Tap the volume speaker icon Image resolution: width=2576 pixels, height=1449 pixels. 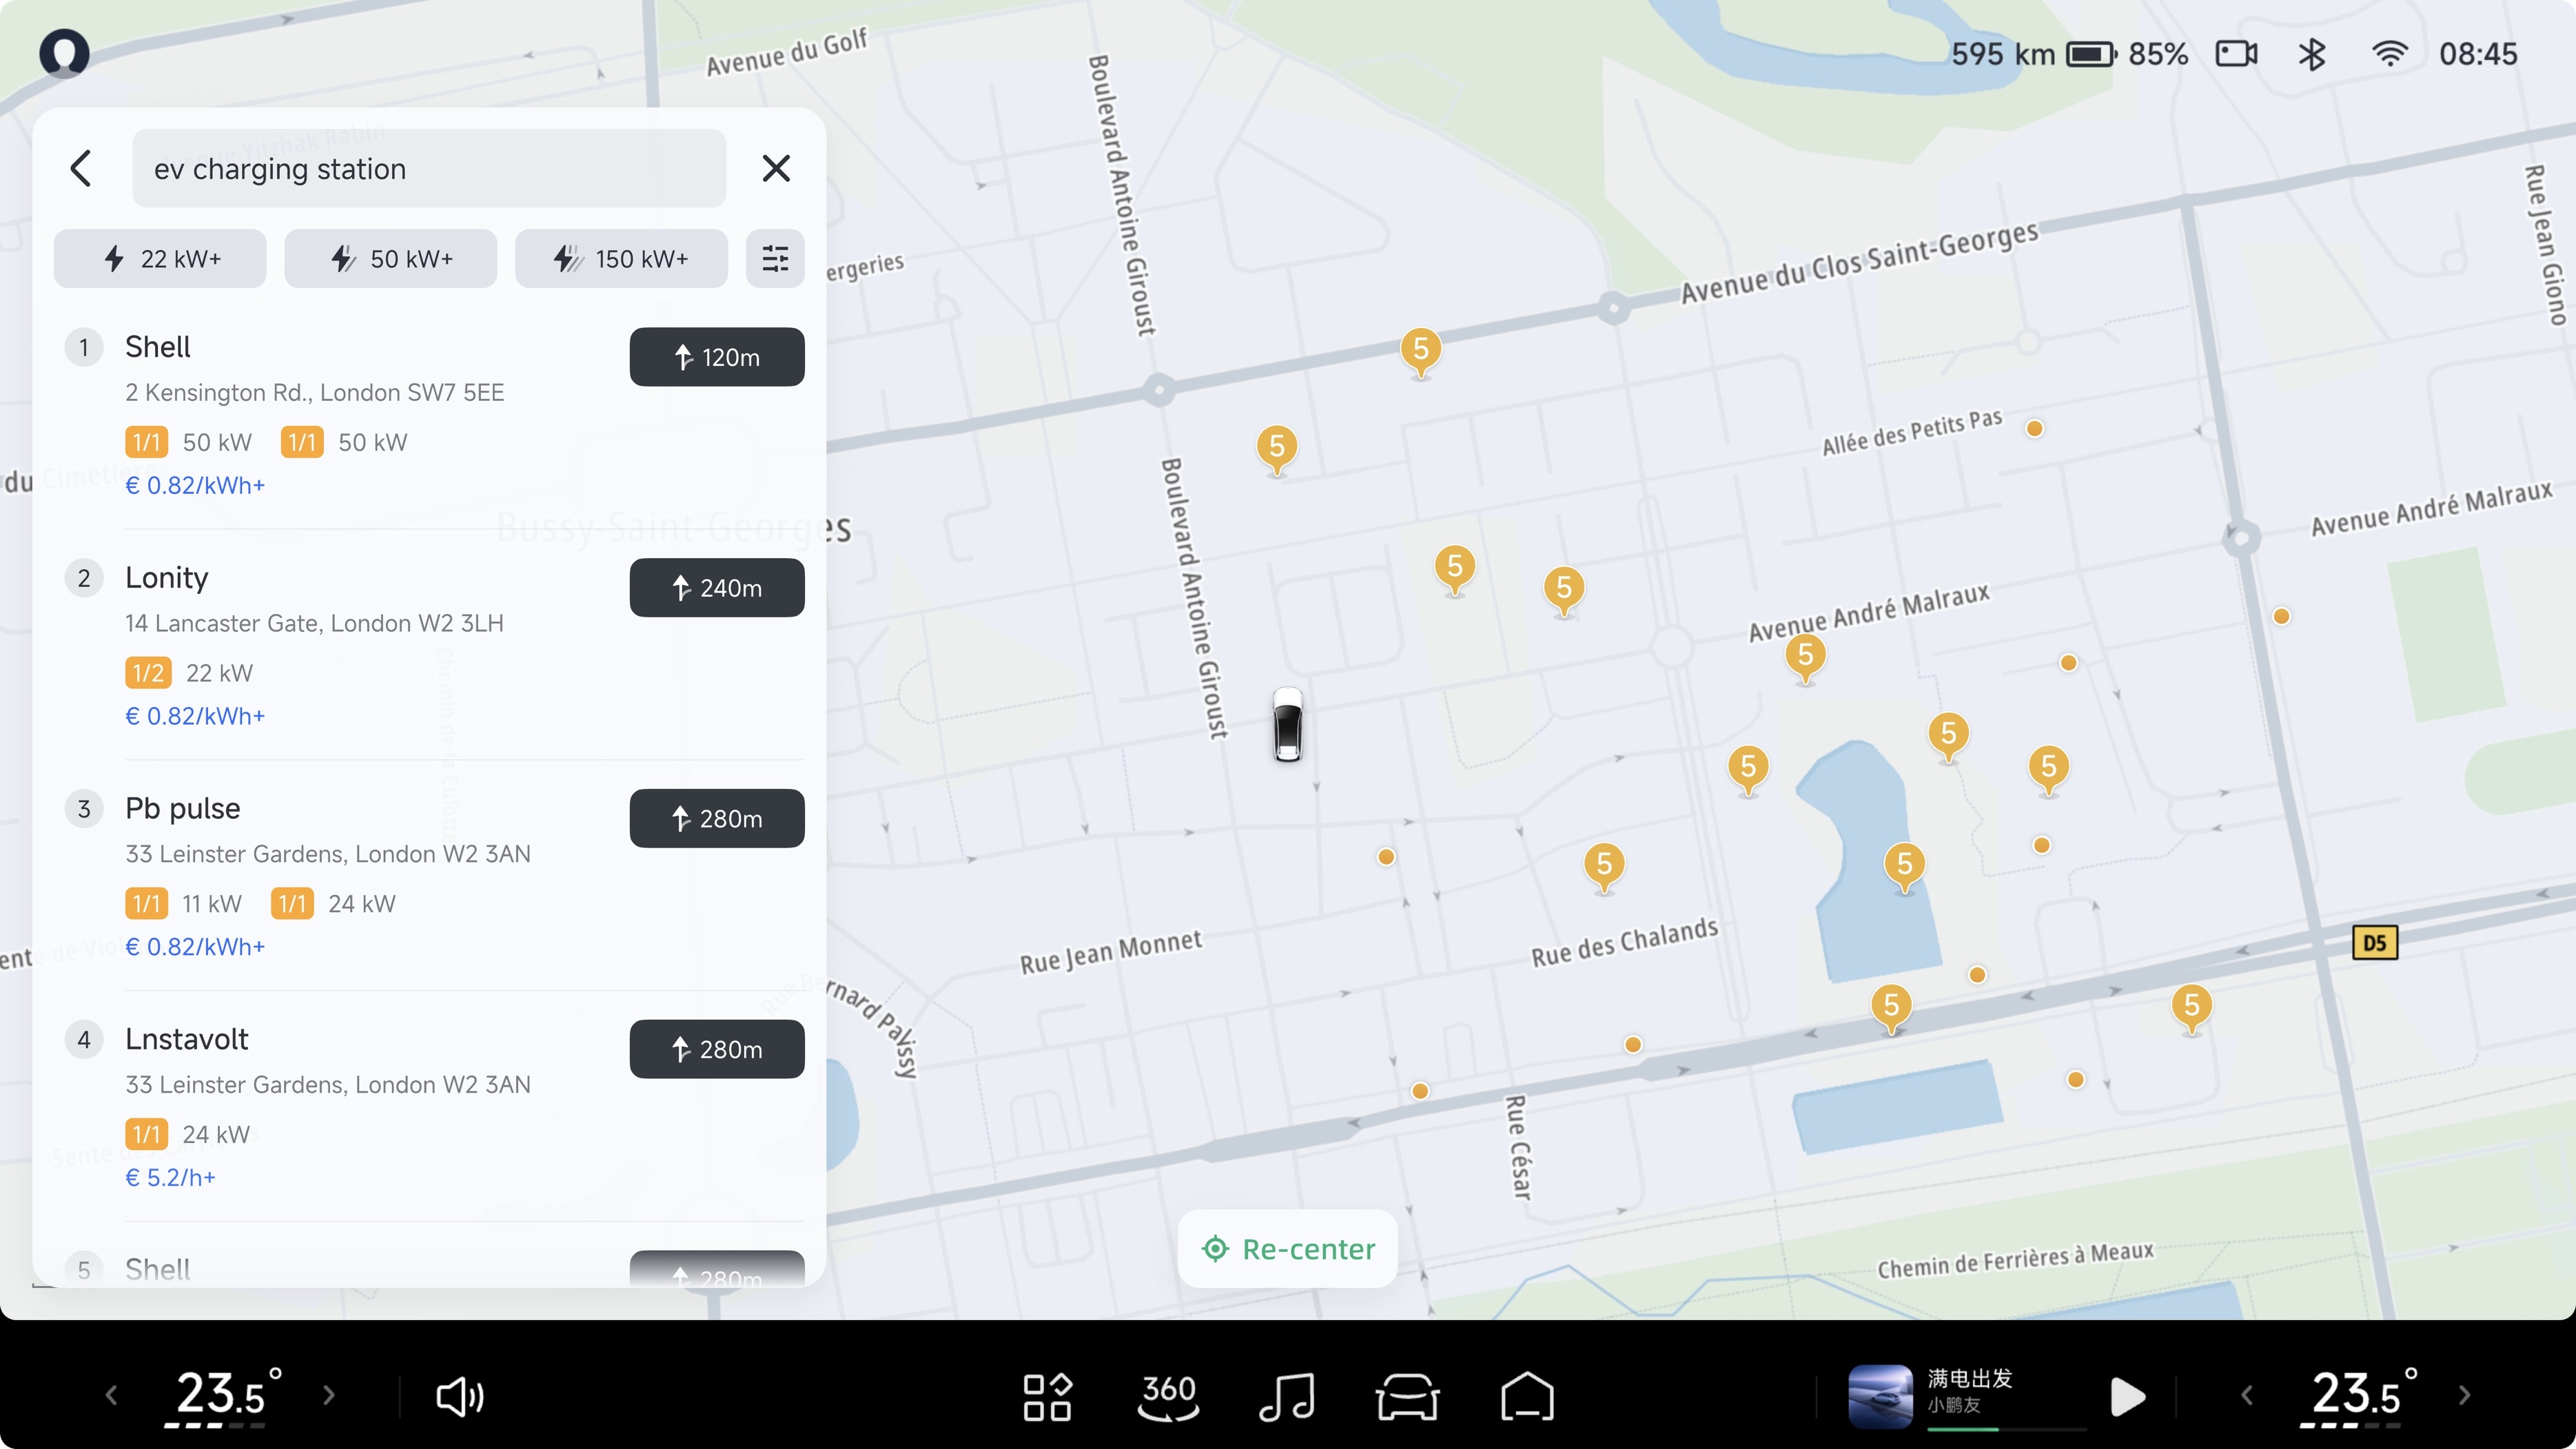pos(460,1396)
